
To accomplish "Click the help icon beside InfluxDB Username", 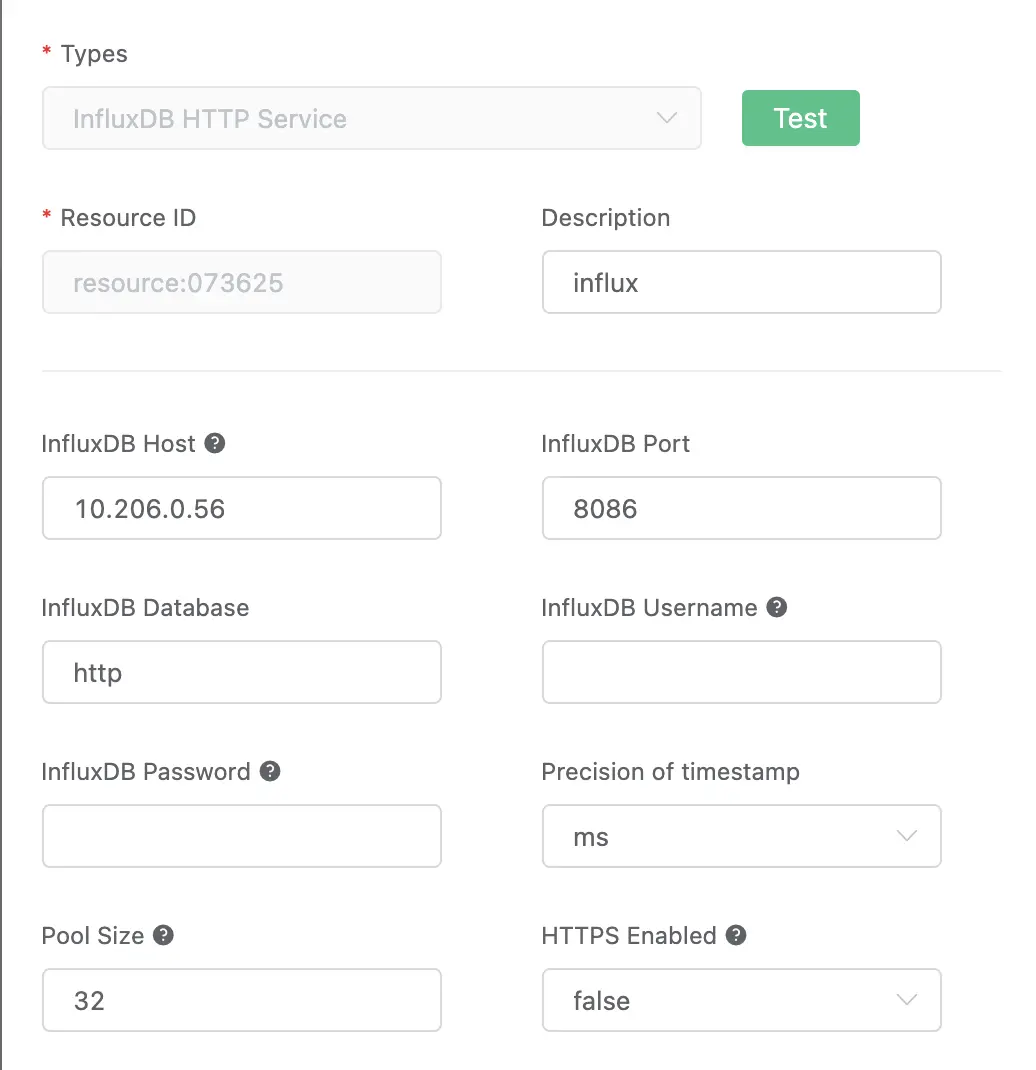I will click(777, 607).
